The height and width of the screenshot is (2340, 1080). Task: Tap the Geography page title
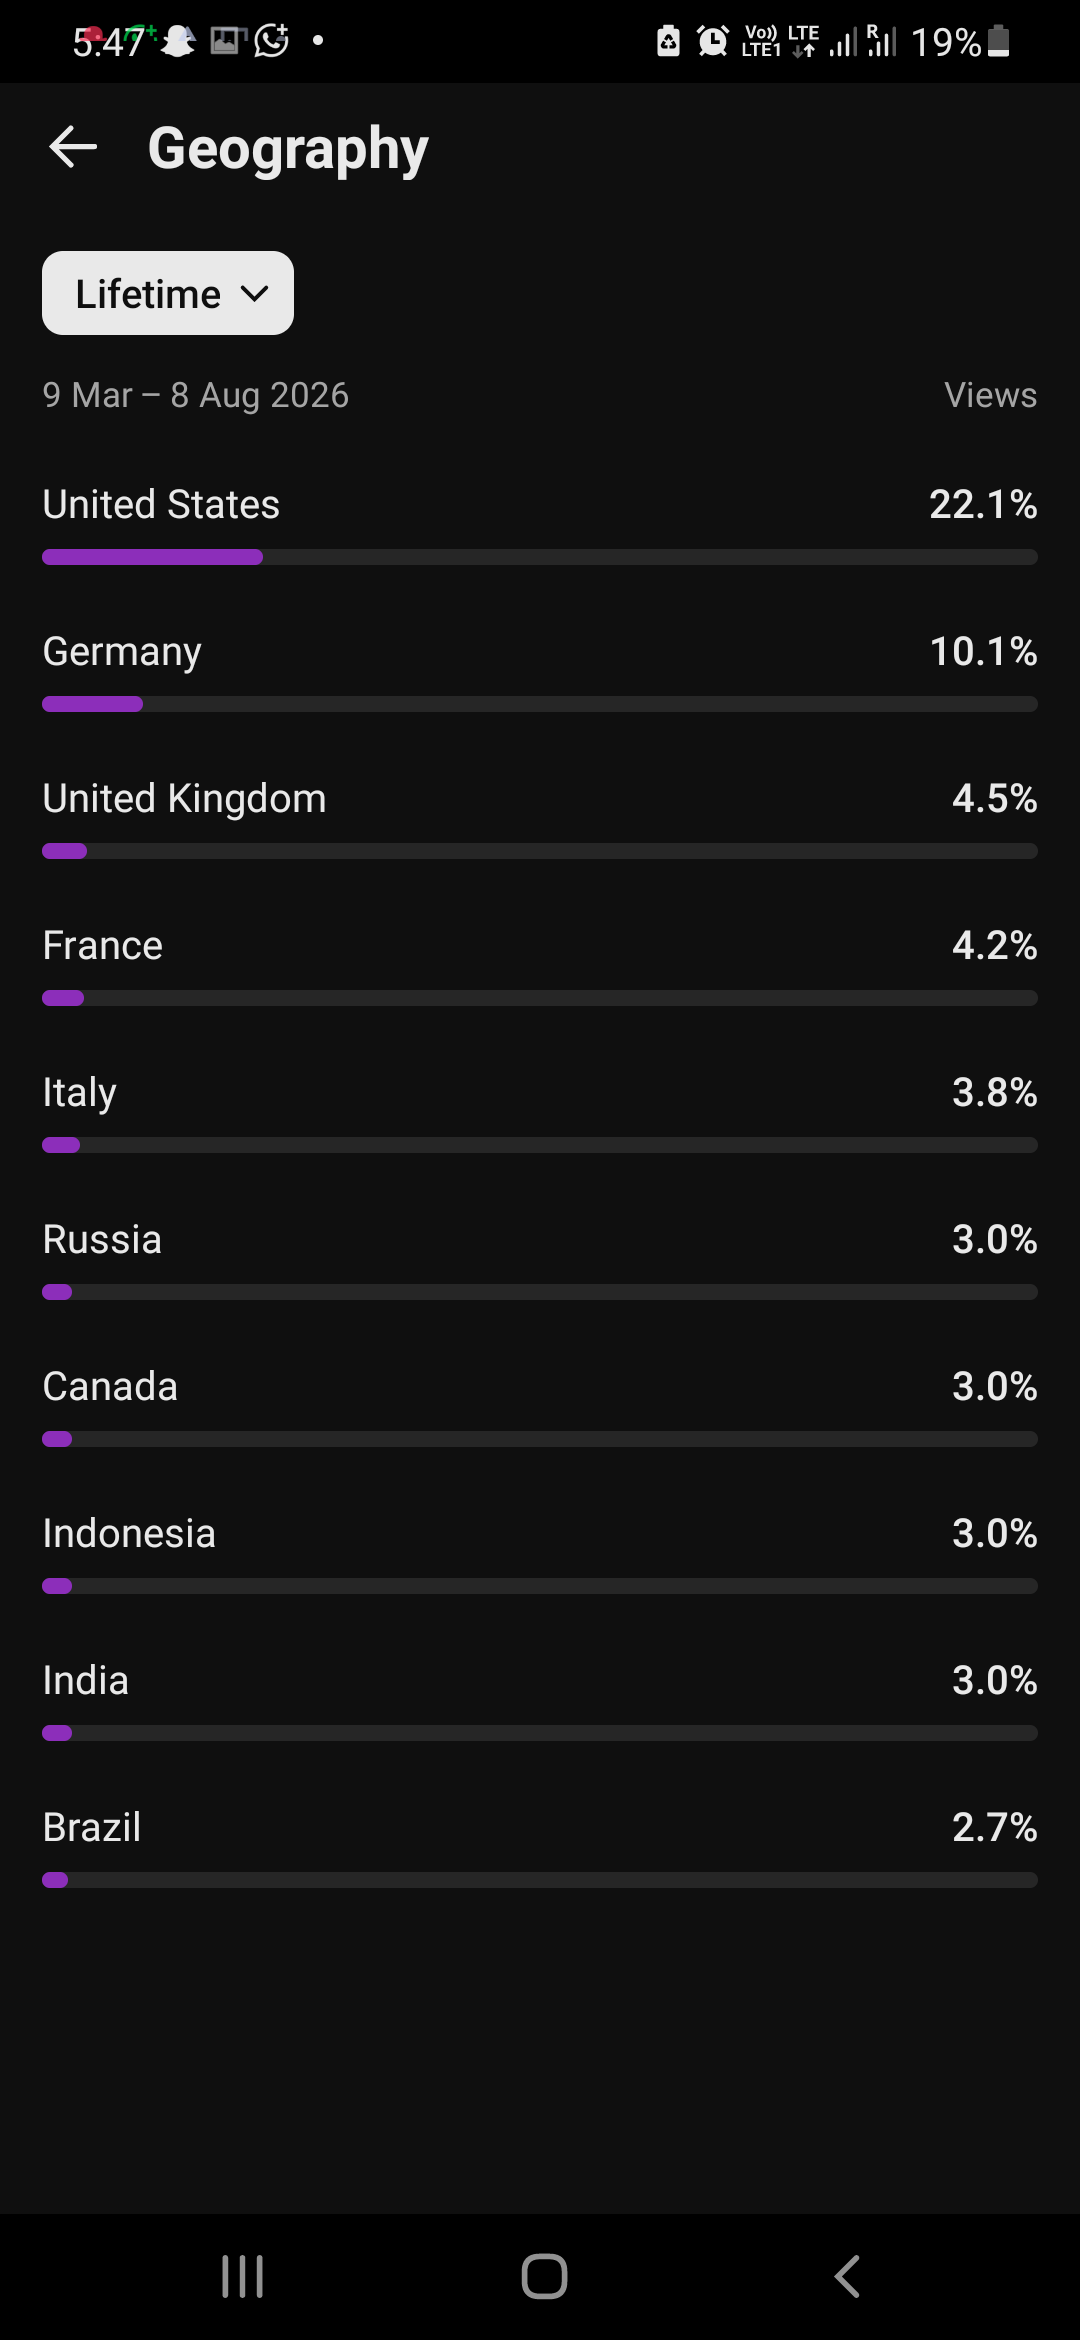288,149
